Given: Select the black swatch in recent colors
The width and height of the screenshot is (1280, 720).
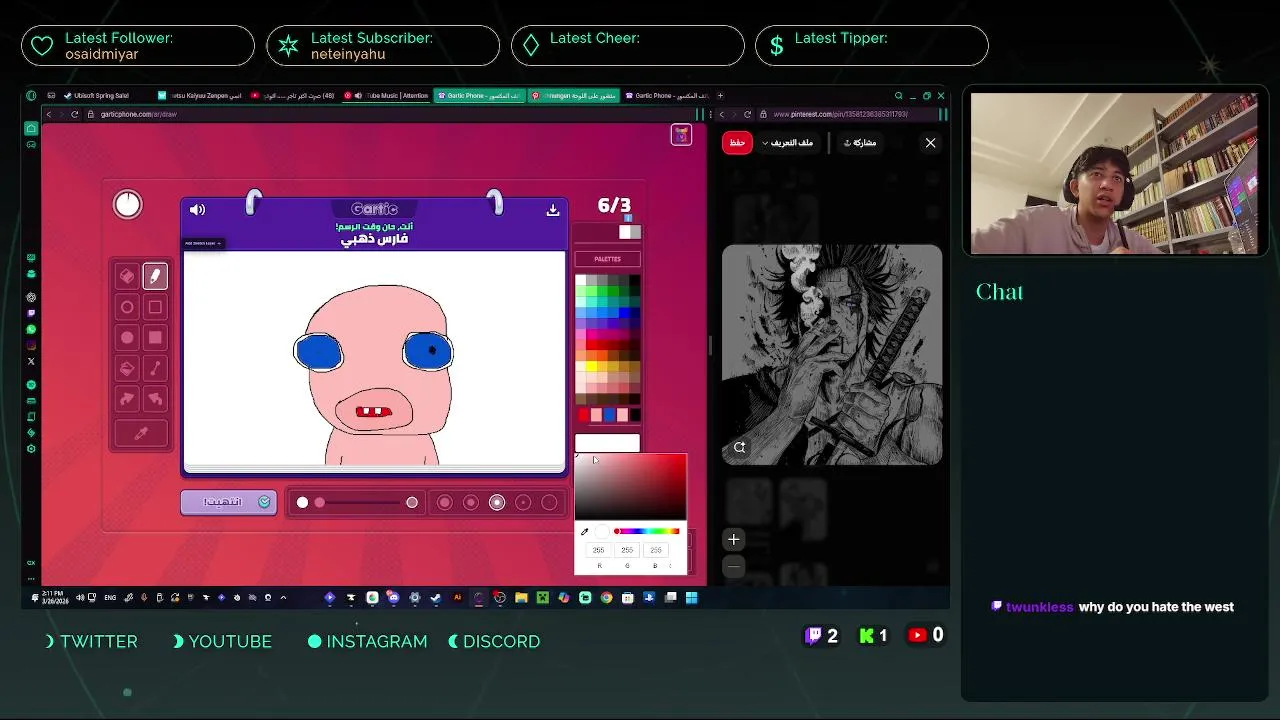Looking at the screenshot, I should click(634, 415).
